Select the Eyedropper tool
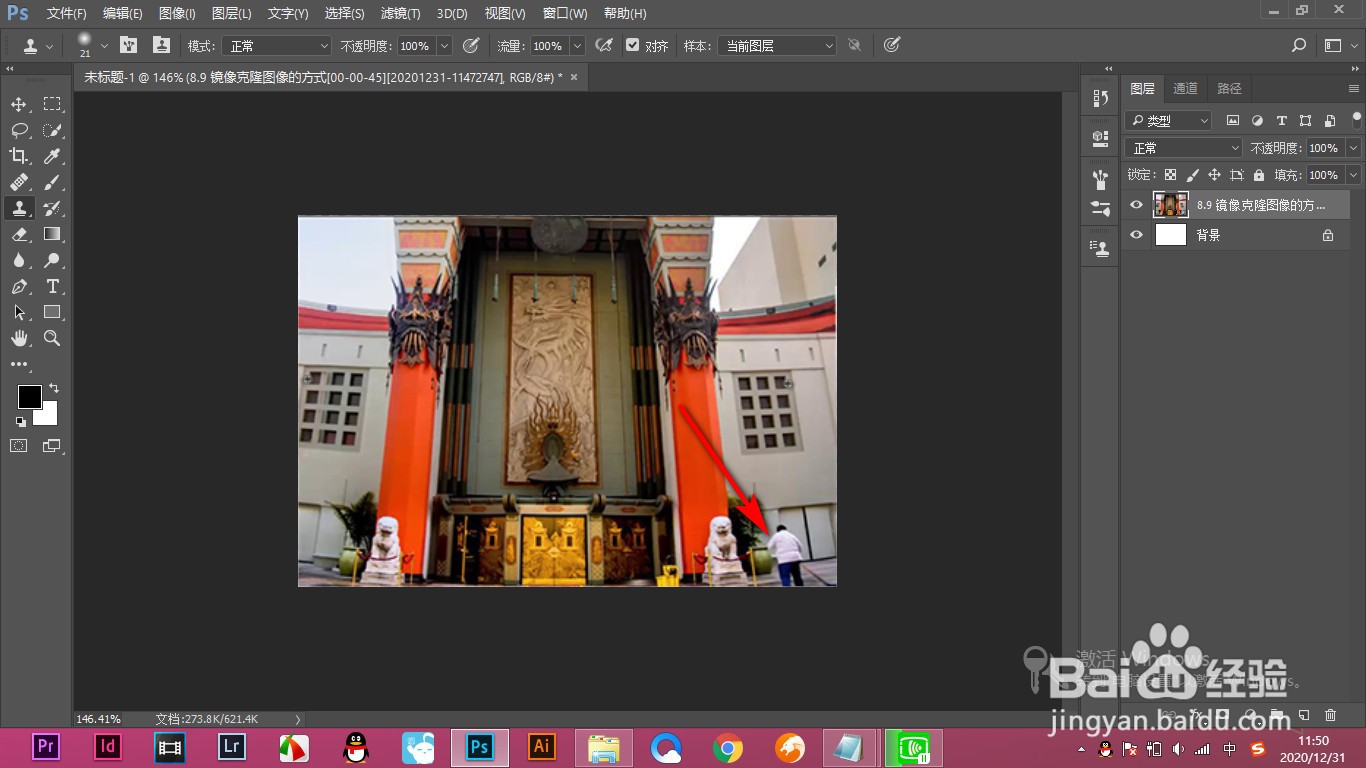 [x=52, y=156]
